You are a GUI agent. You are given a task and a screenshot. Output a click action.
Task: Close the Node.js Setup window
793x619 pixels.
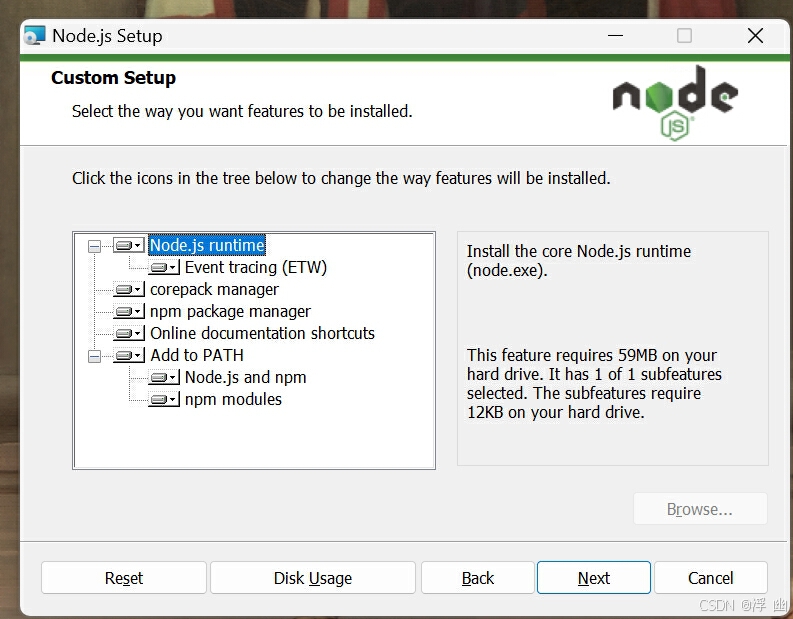[755, 35]
